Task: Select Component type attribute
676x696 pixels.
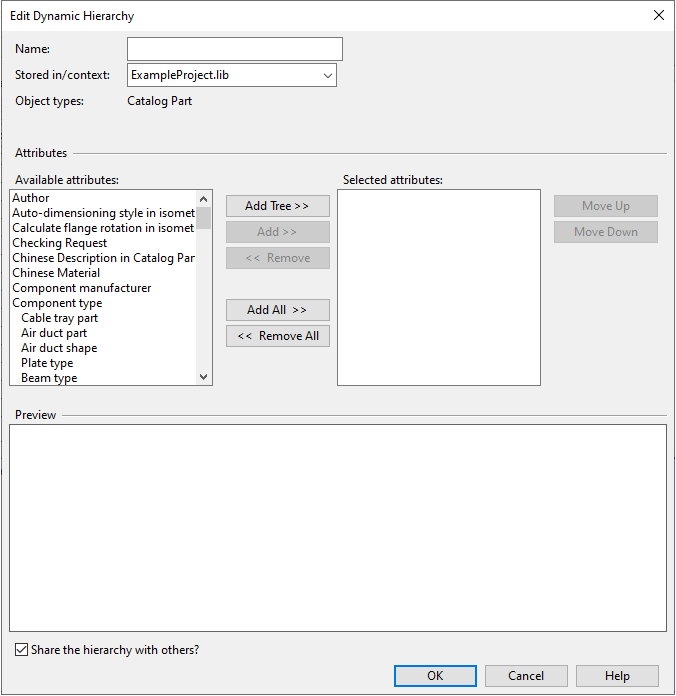Action: [x=57, y=303]
